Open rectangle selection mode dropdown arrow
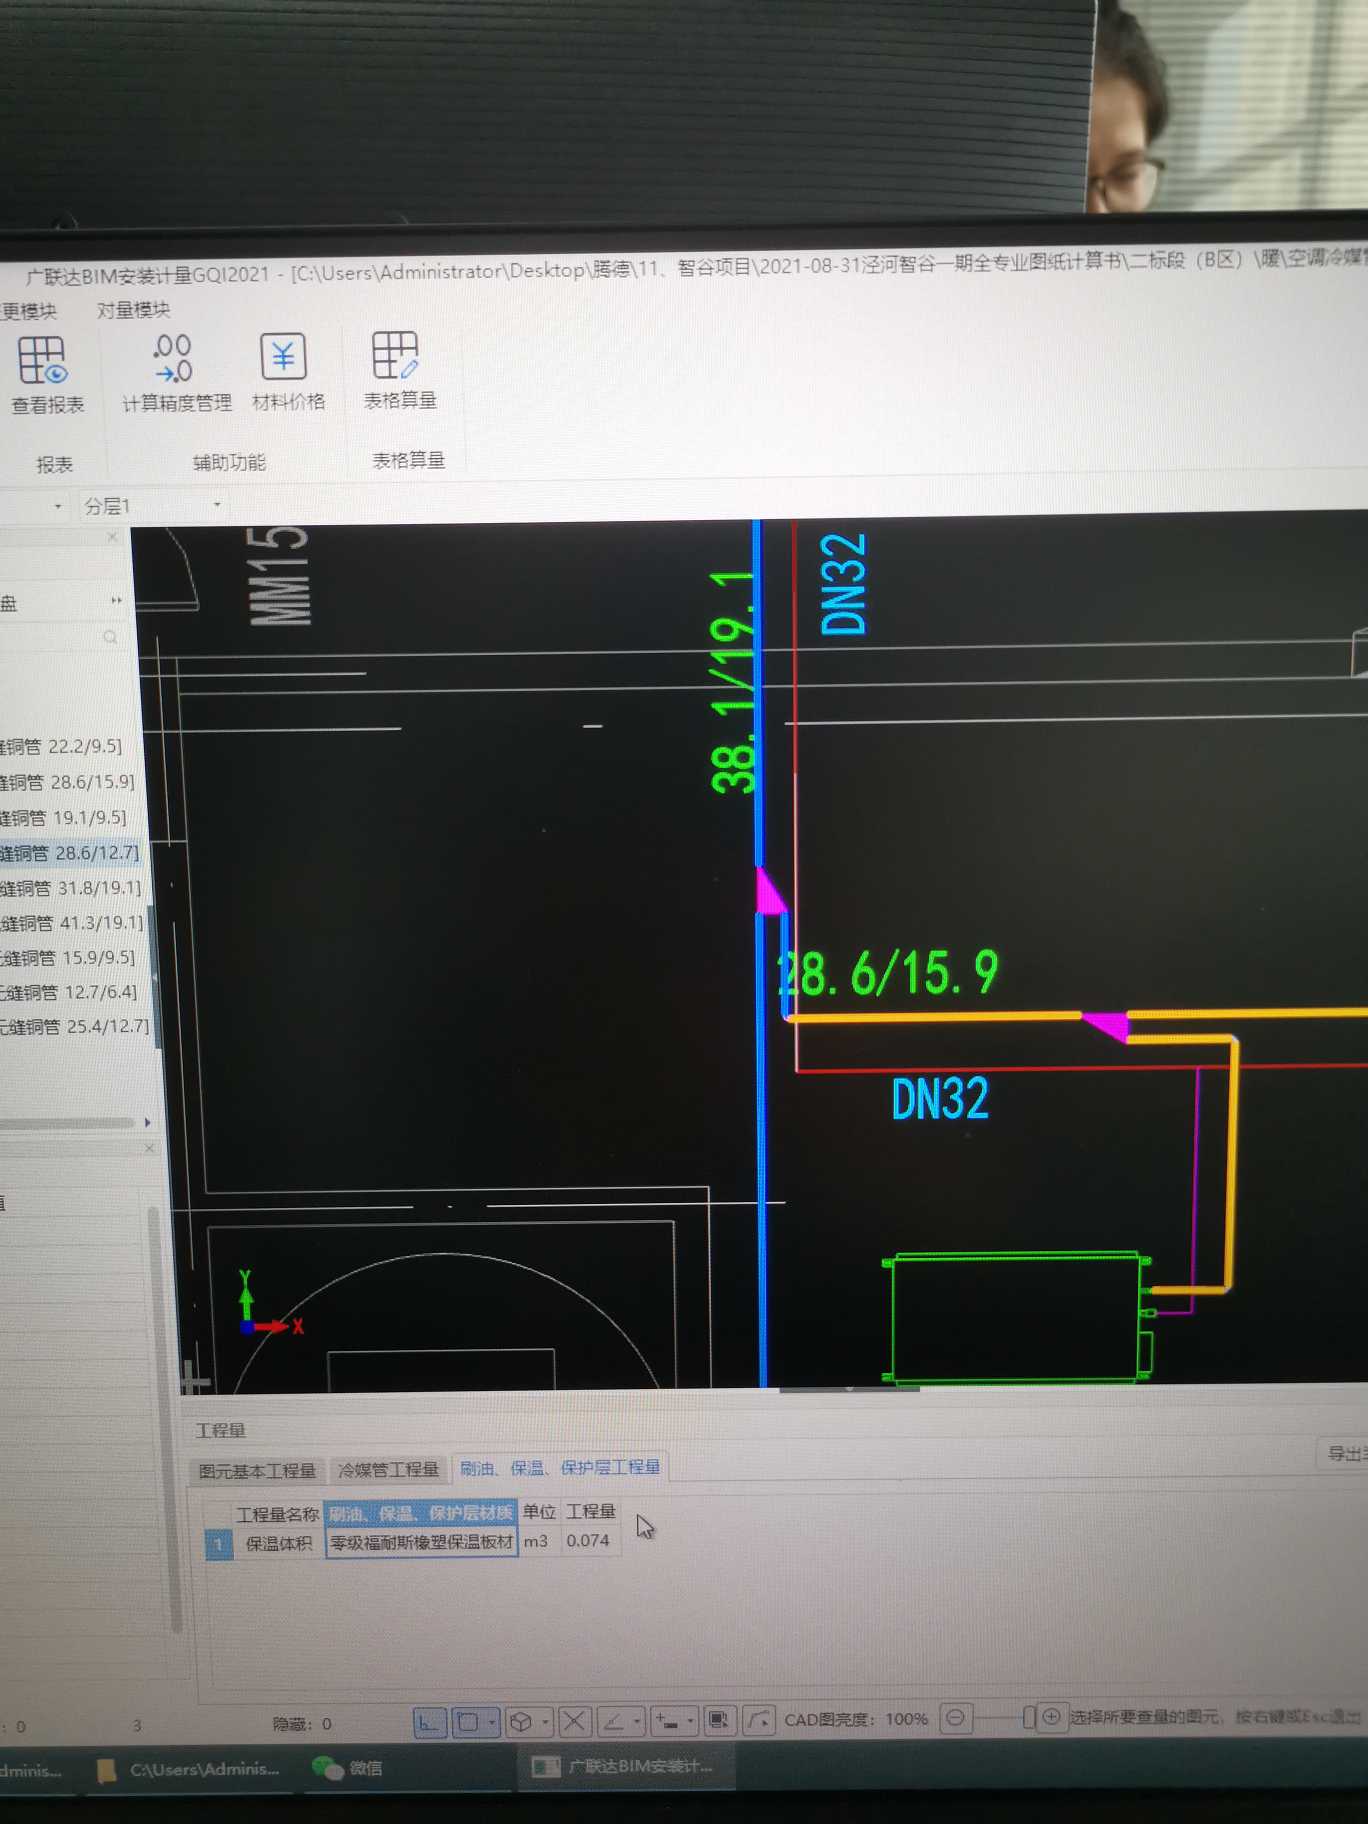Viewport: 1368px width, 1824px height. tap(492, 1722)
